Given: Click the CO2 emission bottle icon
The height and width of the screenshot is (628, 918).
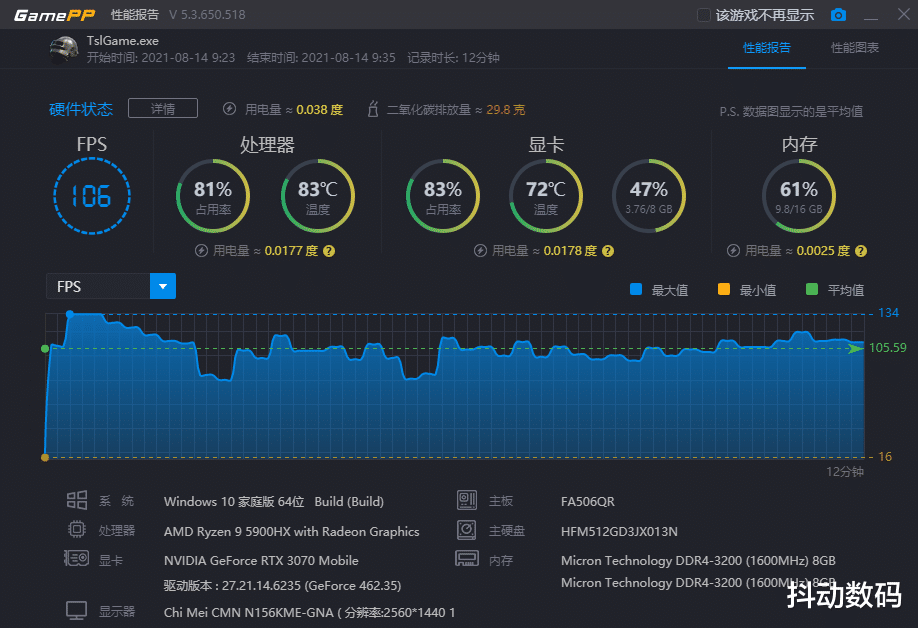Looking at the screenshot, I should point(373,109).
